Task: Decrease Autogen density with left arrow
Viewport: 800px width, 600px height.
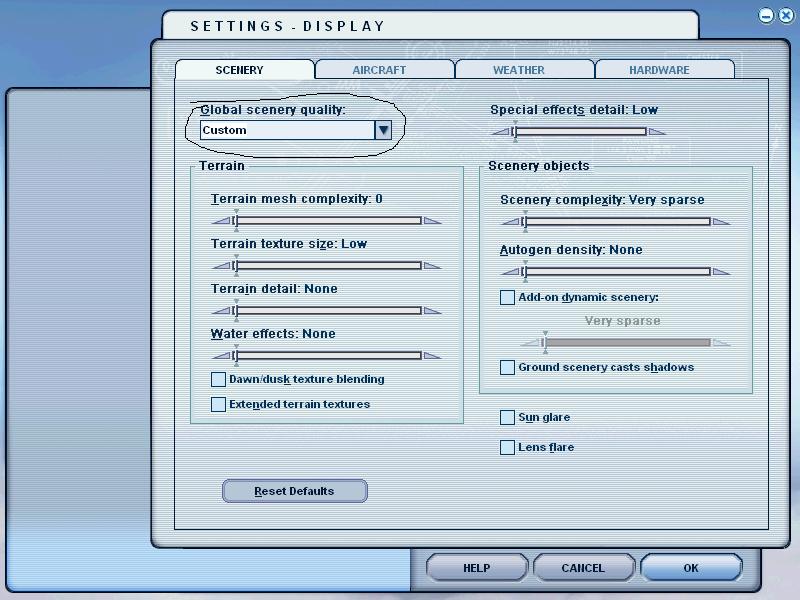Action: coord(510,271)
